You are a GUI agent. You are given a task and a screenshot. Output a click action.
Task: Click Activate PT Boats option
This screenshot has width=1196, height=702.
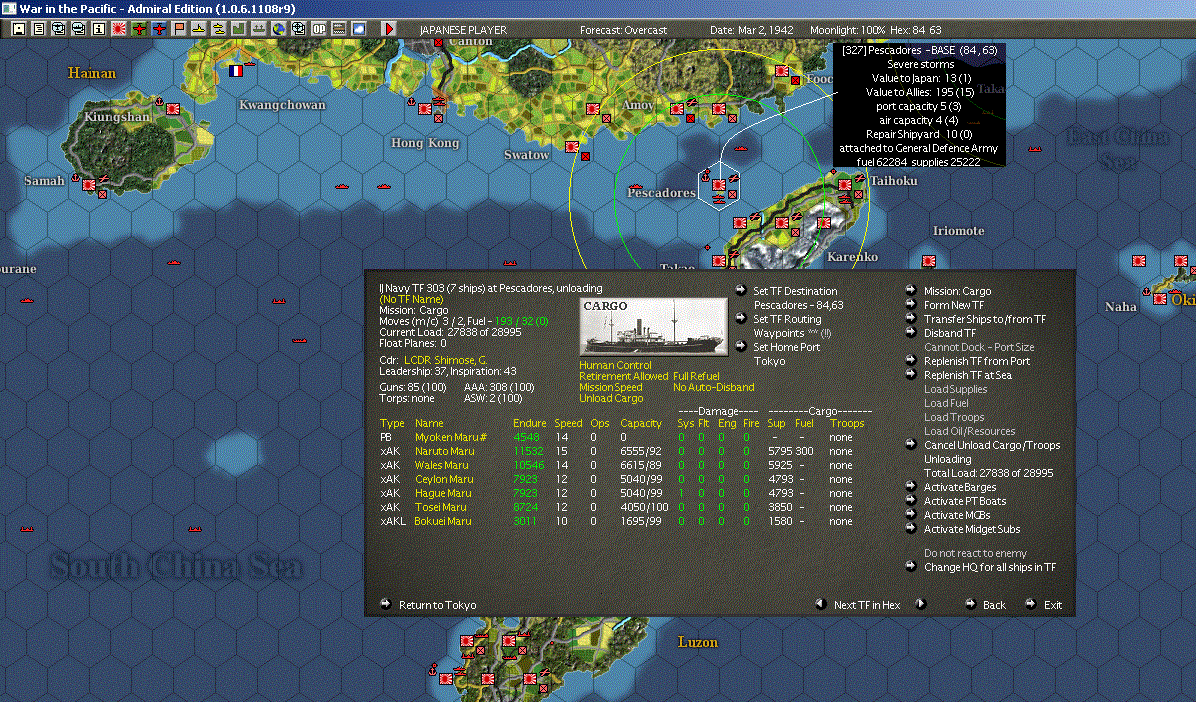965,501
